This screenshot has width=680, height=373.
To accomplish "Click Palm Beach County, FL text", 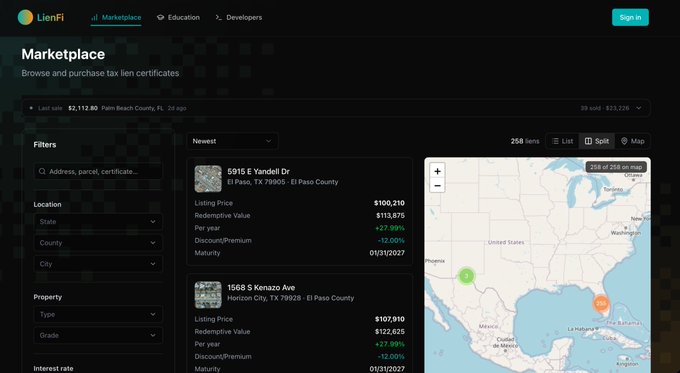I will pos(132,108).
